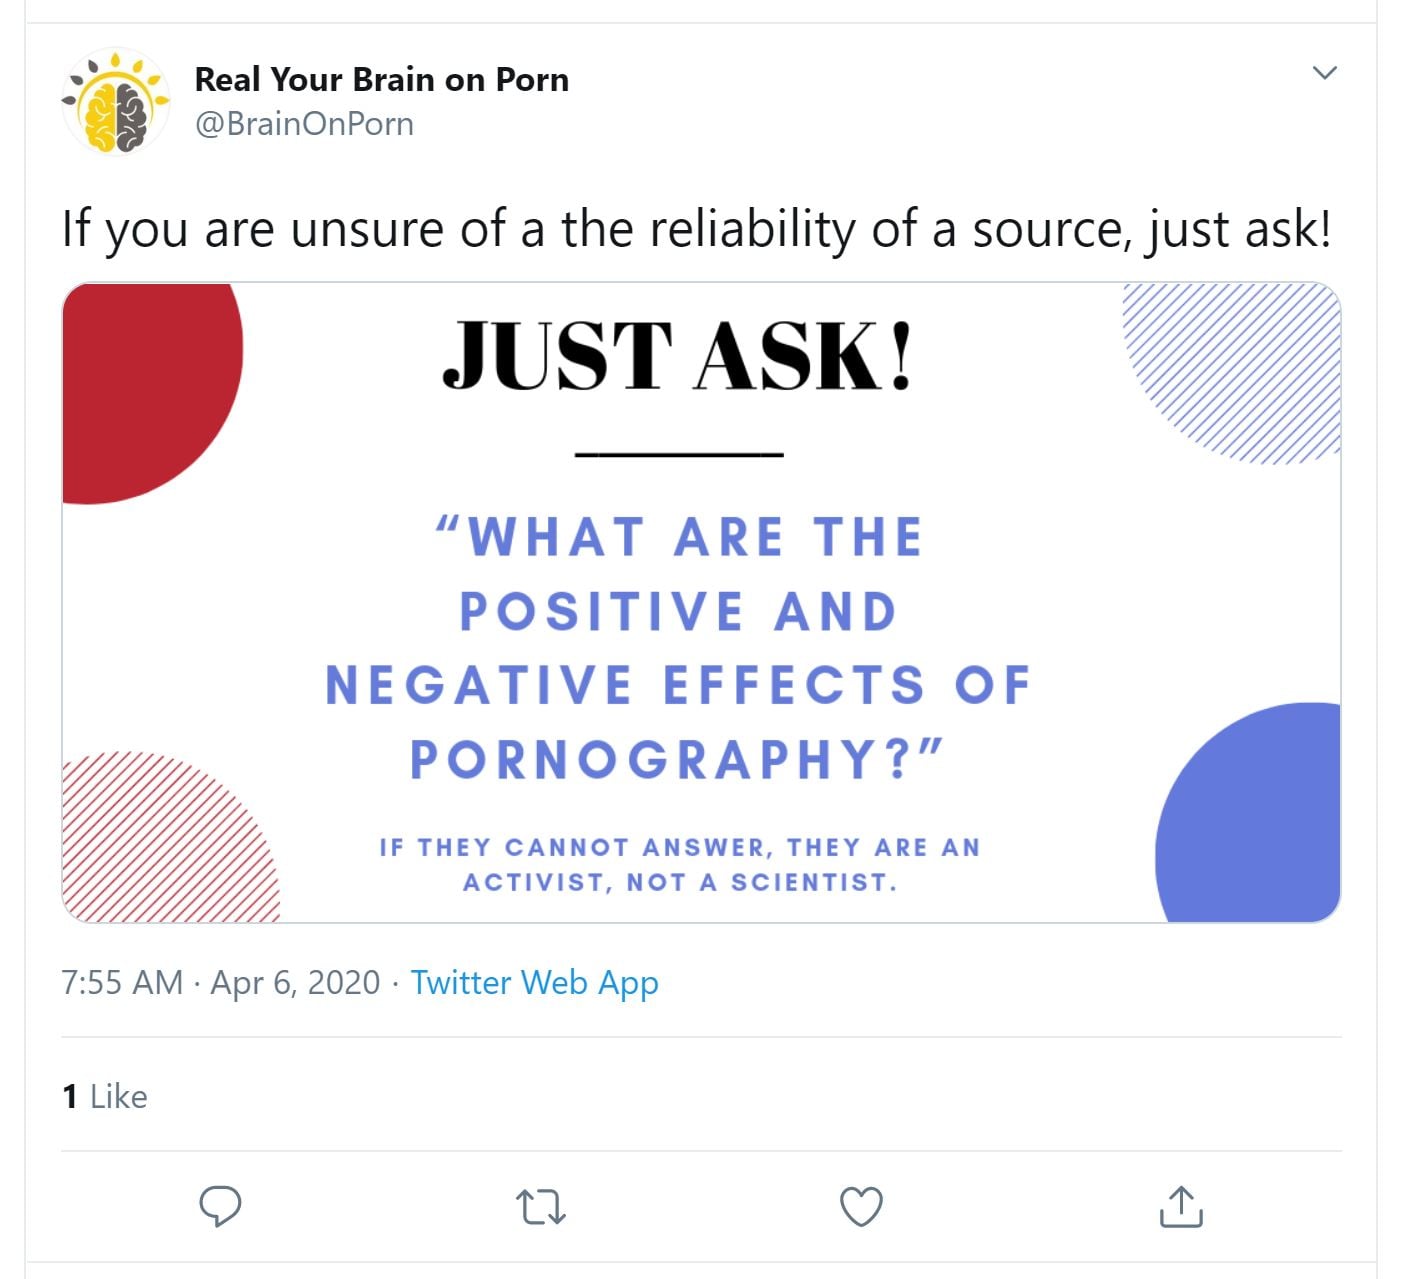Click the tweet text about source reliability
The image size is (1404, 1279).
(x=696, y=229)
